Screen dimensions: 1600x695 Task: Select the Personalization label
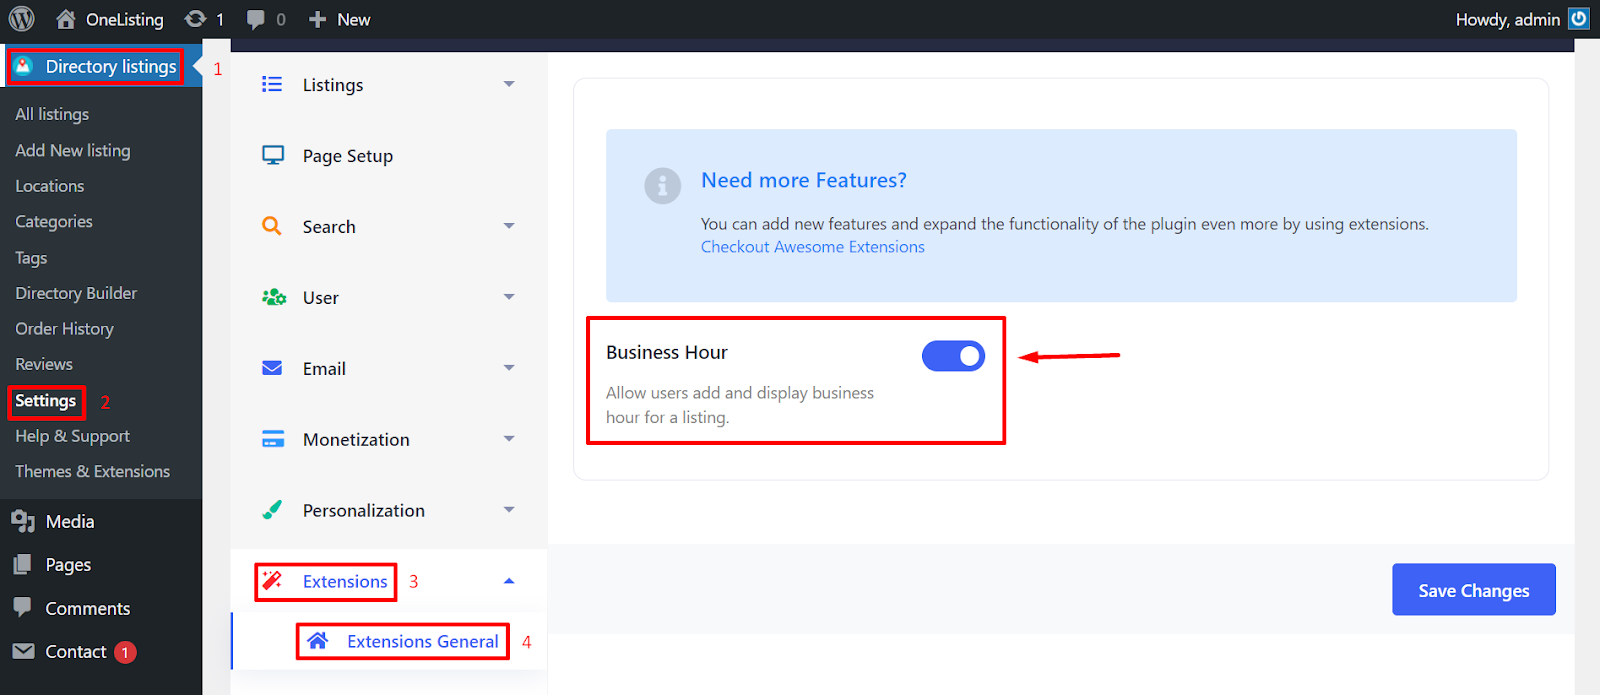tap(364, 510)
